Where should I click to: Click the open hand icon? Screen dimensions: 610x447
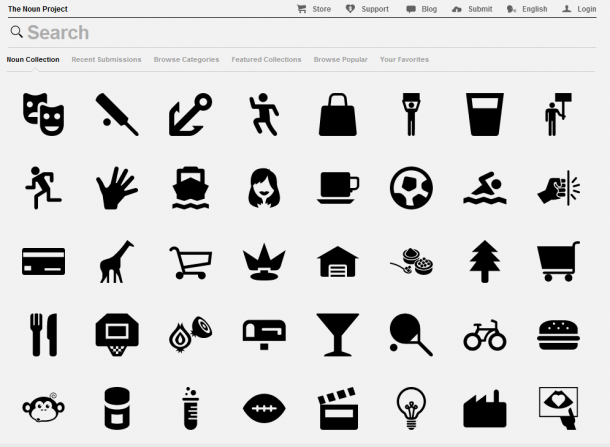click(x=117, y=188)
